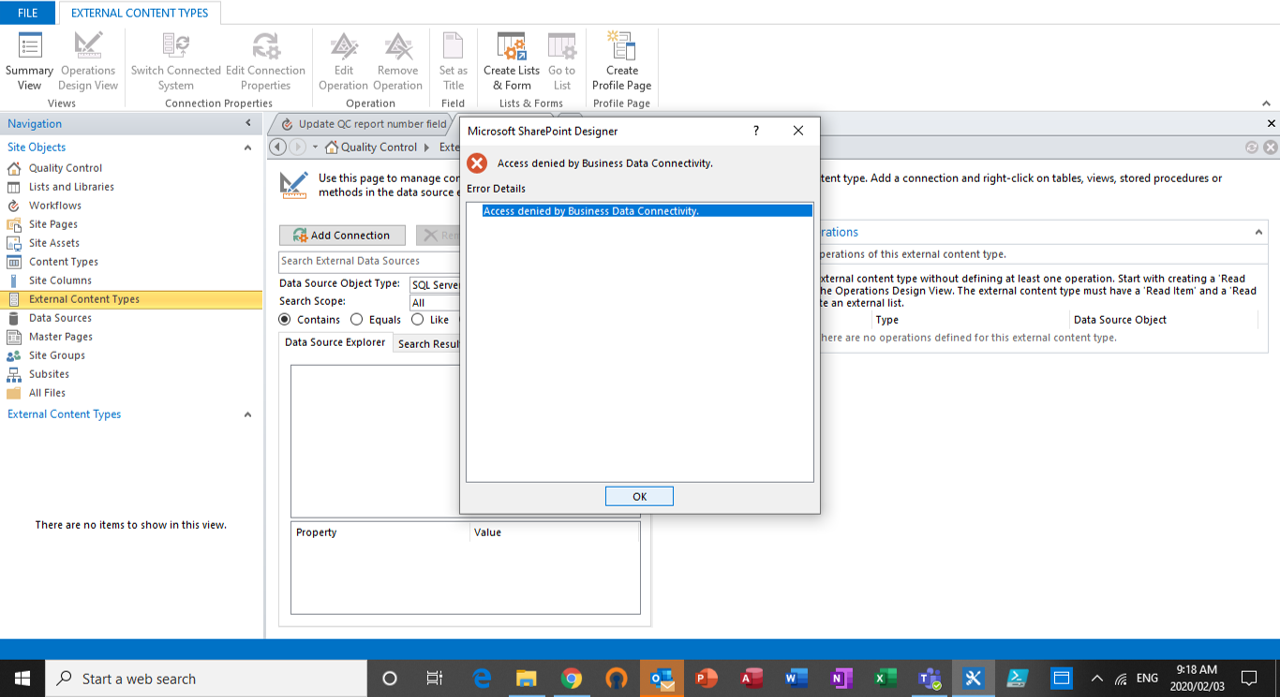Open breadcrumb history dropdown arrow
Image resolution: width=1280 pixels, height=697 pixels.
pyautogui.click(x=316, y=147)
